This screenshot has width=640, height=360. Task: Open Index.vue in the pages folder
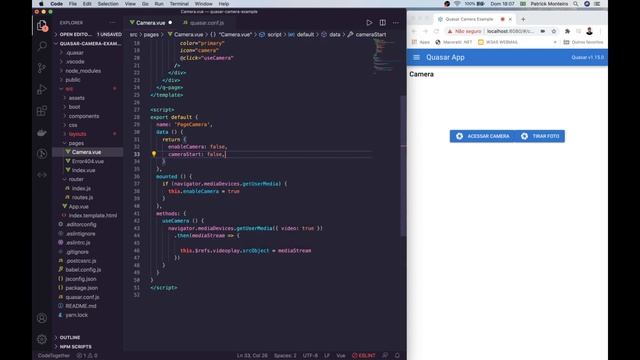tap(83, 170)
